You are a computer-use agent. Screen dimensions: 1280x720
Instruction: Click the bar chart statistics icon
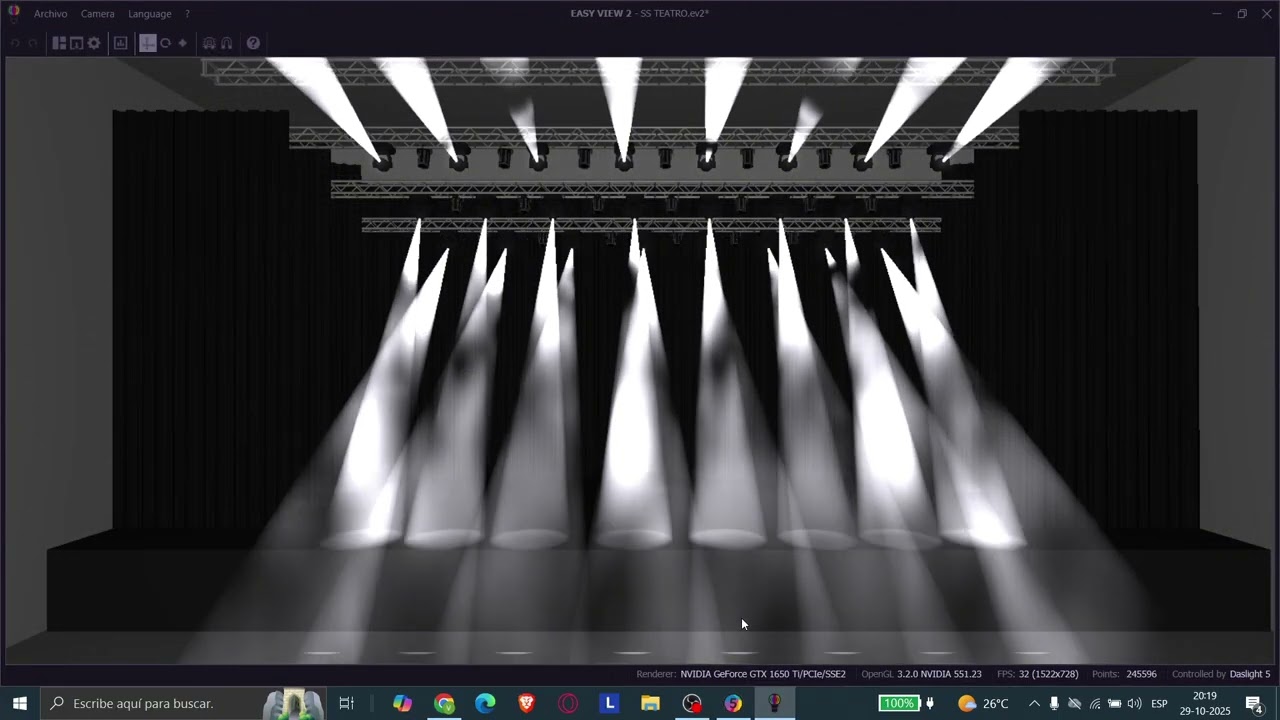pos(121,43)
